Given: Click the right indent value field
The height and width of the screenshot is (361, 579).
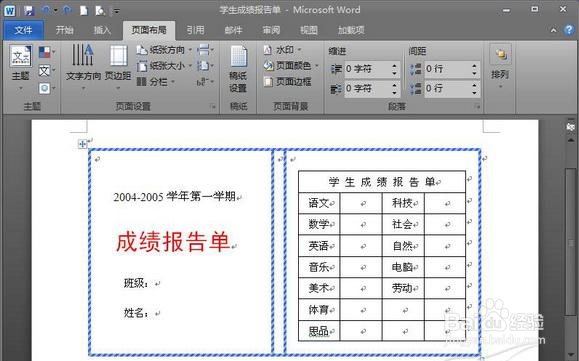Looking at the screenshot, I should (x=367, y=89).
